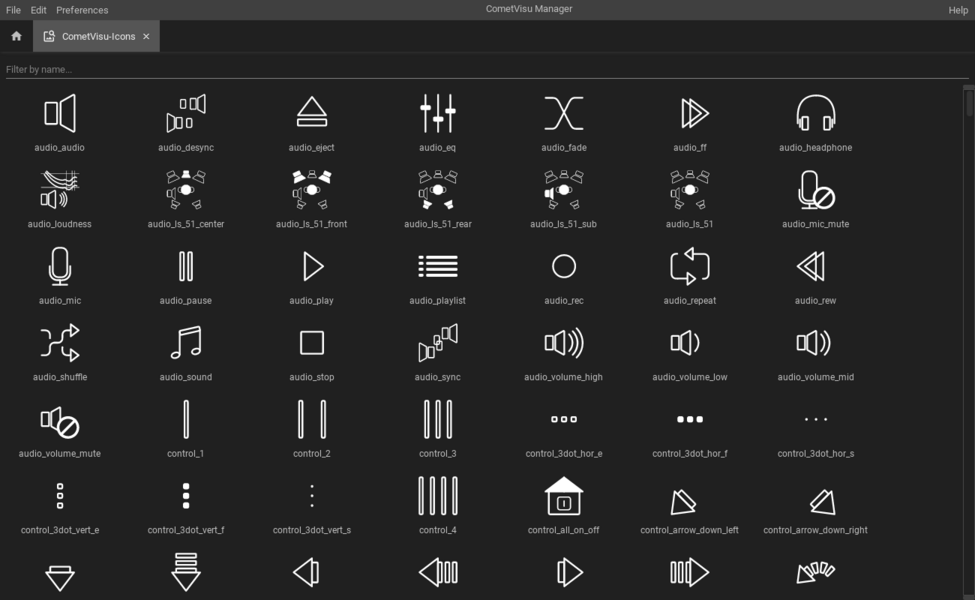Choose the audio_pause icon
The image size is (975, 600).
pos(186,266)
